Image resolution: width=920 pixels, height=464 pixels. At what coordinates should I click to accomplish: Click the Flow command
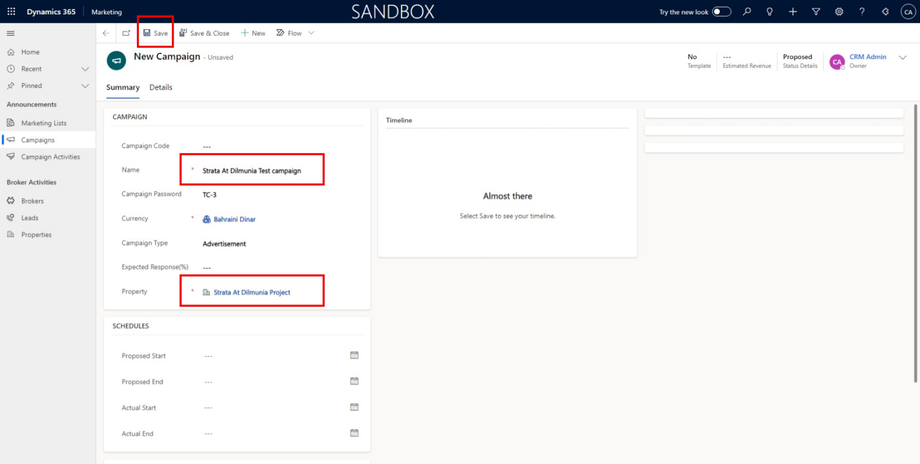pos(289,33)
